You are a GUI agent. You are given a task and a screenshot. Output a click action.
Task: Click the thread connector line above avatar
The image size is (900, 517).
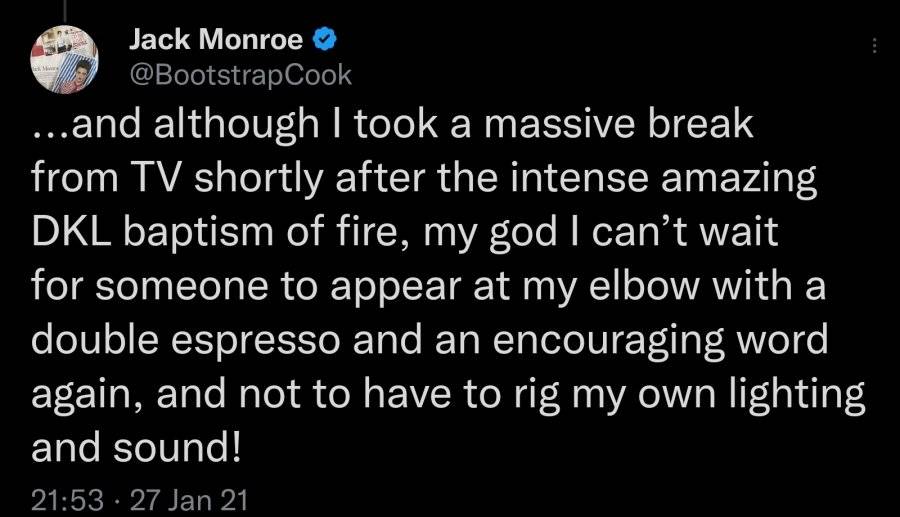(64, 10)
